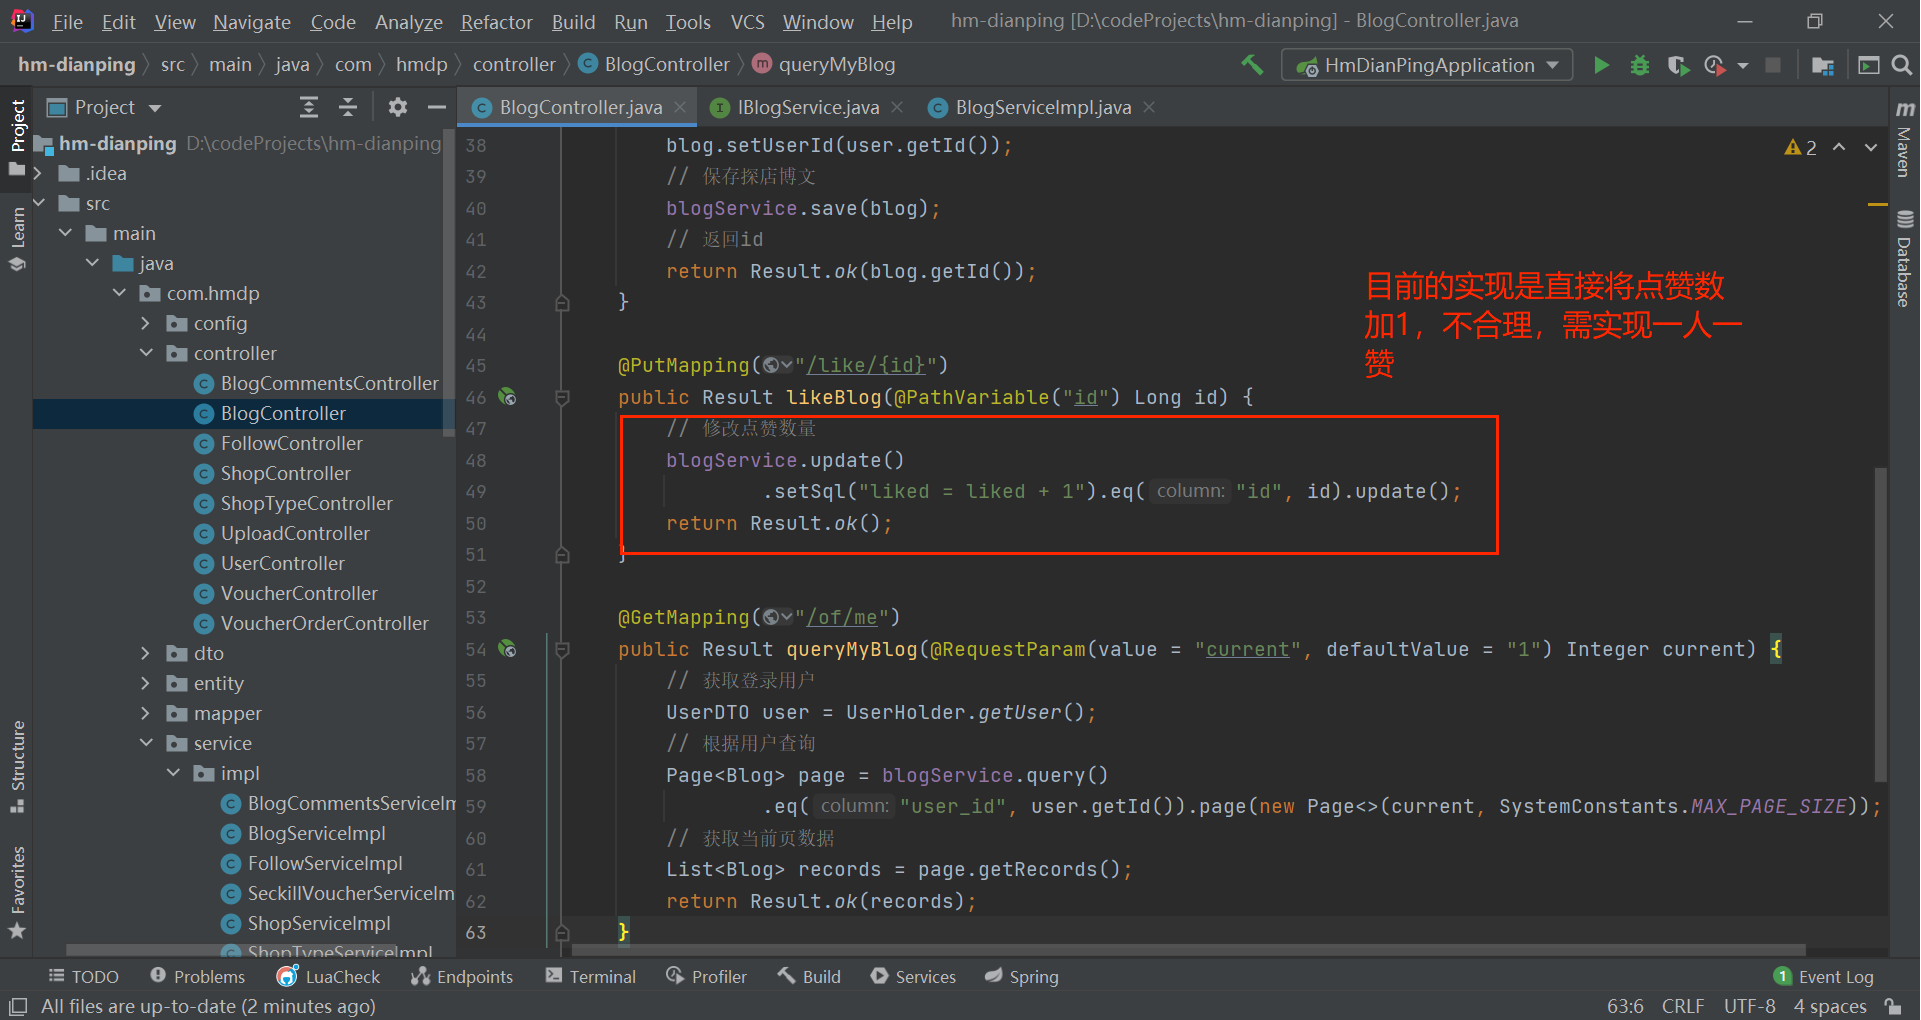Open the Maven tool window

coord(1904,138)
